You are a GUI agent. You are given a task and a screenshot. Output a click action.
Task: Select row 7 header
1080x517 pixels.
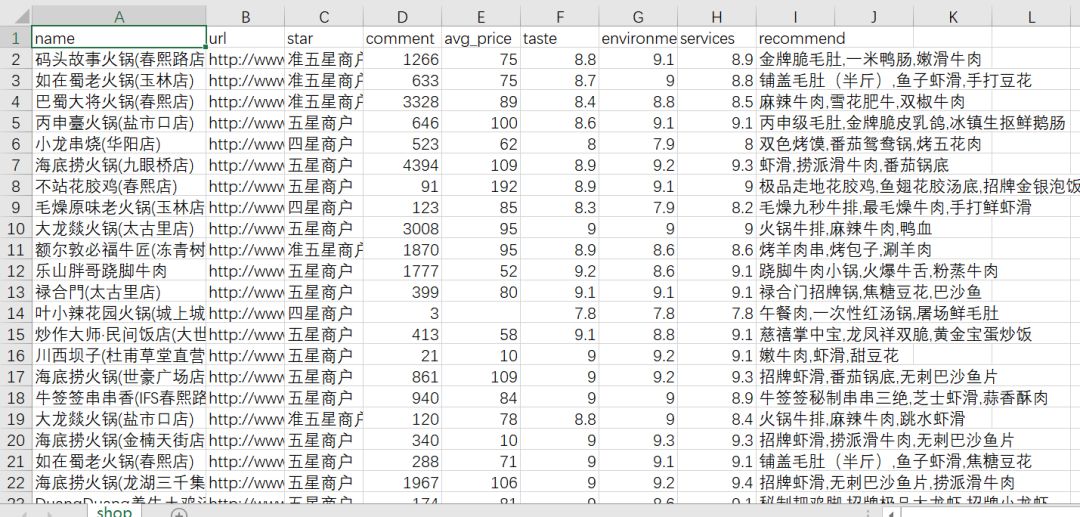[16, 165]
